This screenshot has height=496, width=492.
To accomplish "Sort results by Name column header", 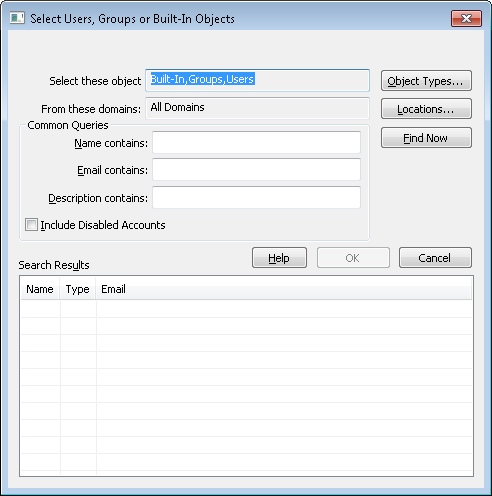I will coord(40,289).
